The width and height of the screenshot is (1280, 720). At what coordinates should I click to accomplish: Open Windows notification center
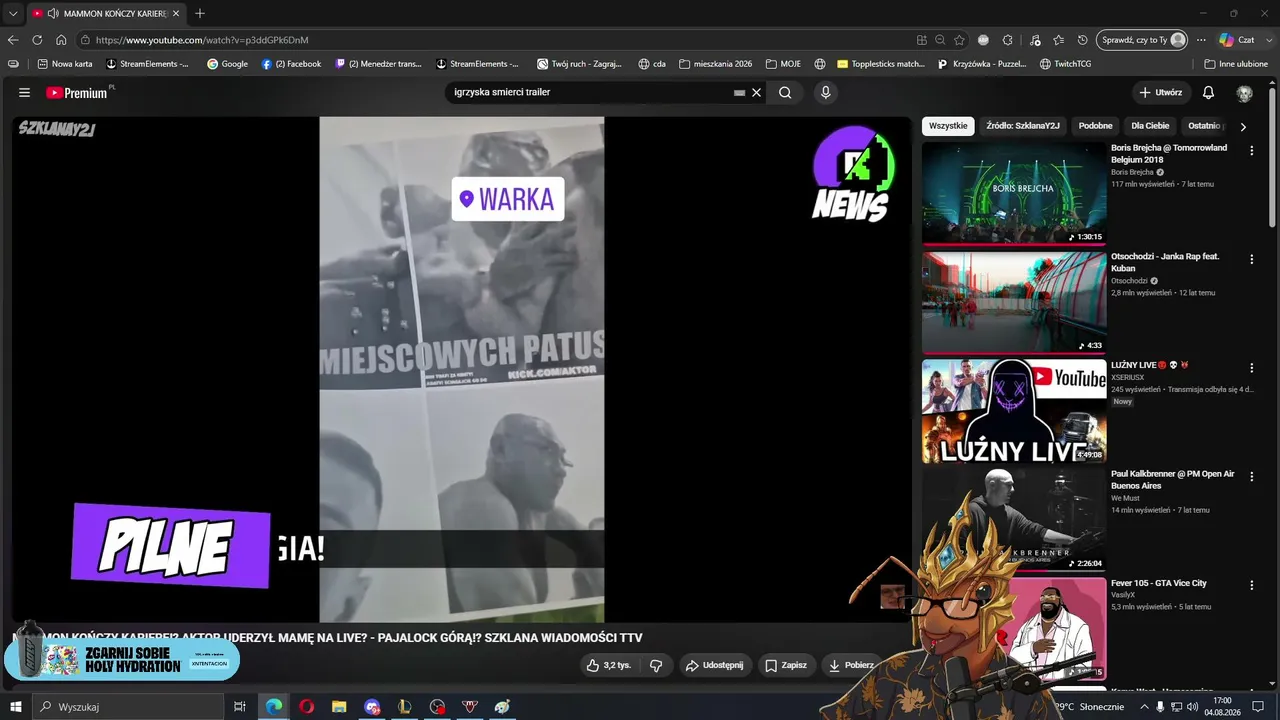[1258, 707]
